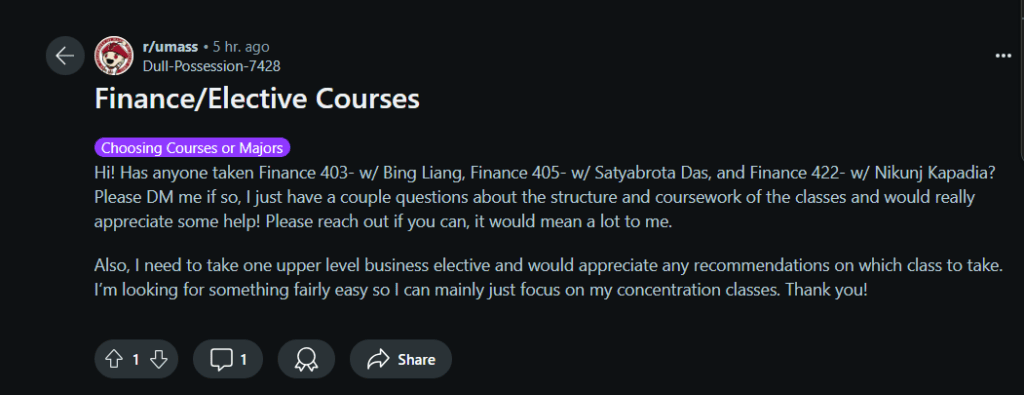The height and width of the screenshot is (395, 1024).
Task: Filter by Choosing Courses or Majors flair
Action: 192,148
